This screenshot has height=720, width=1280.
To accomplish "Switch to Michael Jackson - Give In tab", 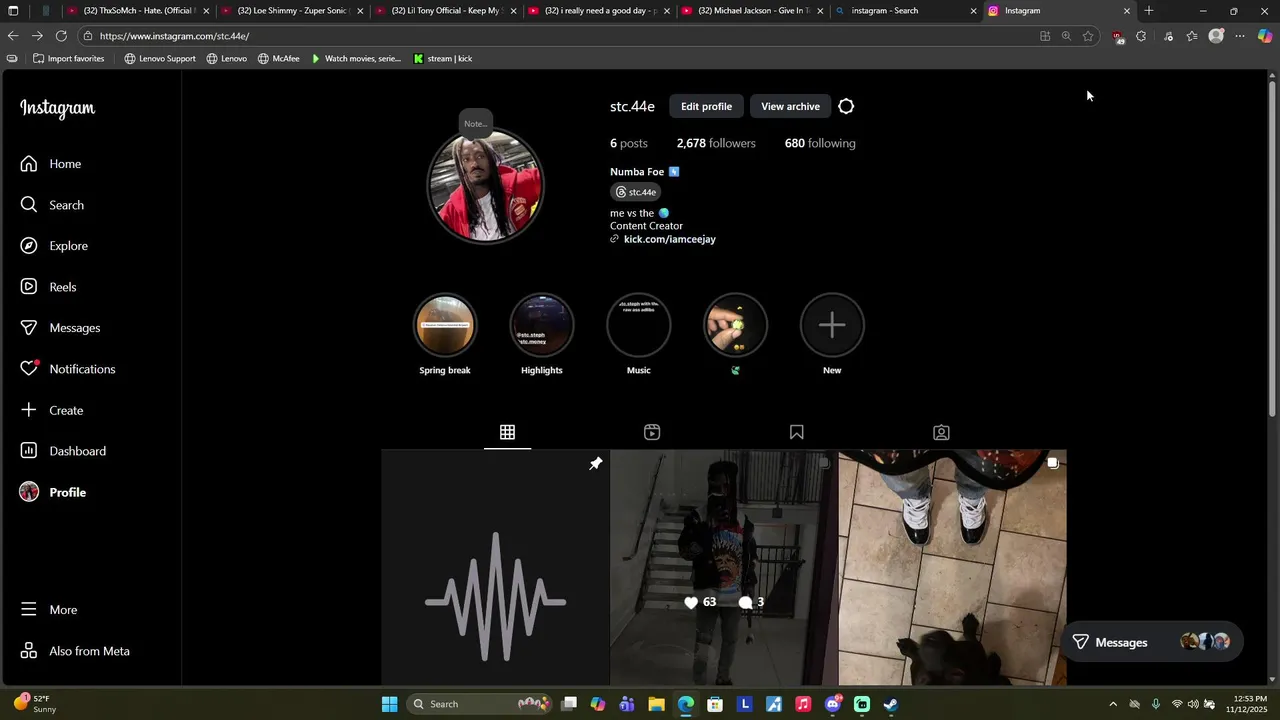I will click(x=752, y=11).
